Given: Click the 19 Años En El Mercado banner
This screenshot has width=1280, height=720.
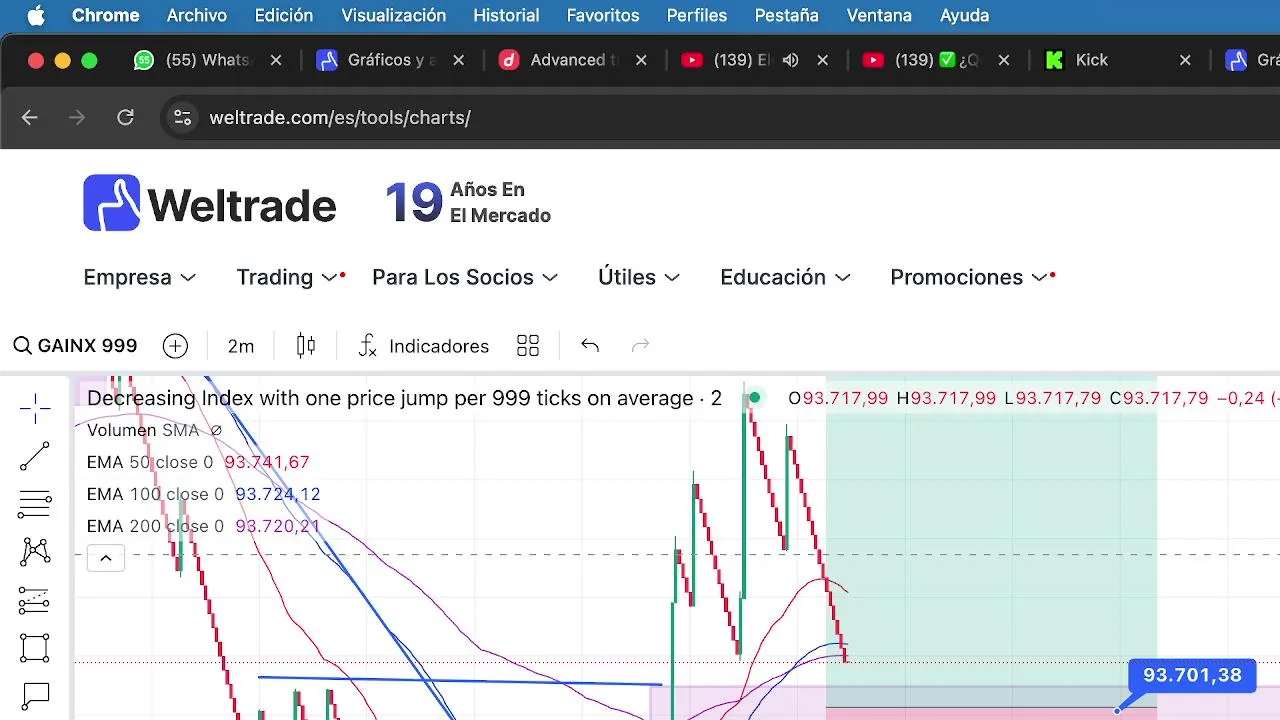Looking at the screenshot, I should pos(468,202).
